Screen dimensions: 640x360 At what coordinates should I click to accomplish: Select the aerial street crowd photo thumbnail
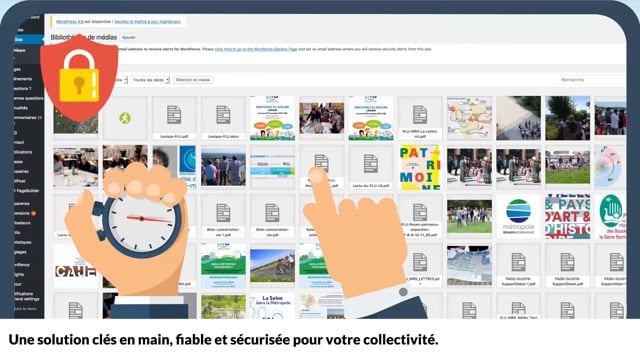coord(518,118)
